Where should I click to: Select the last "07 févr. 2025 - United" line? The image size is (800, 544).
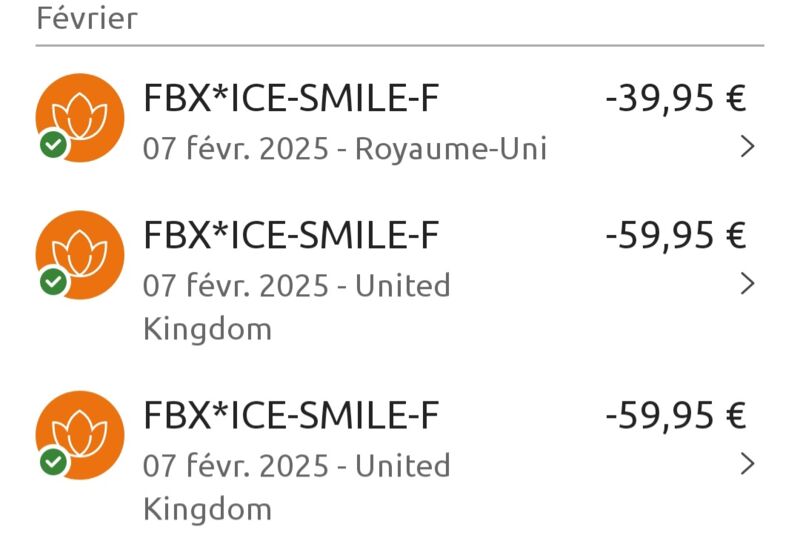tap(296, 465)
